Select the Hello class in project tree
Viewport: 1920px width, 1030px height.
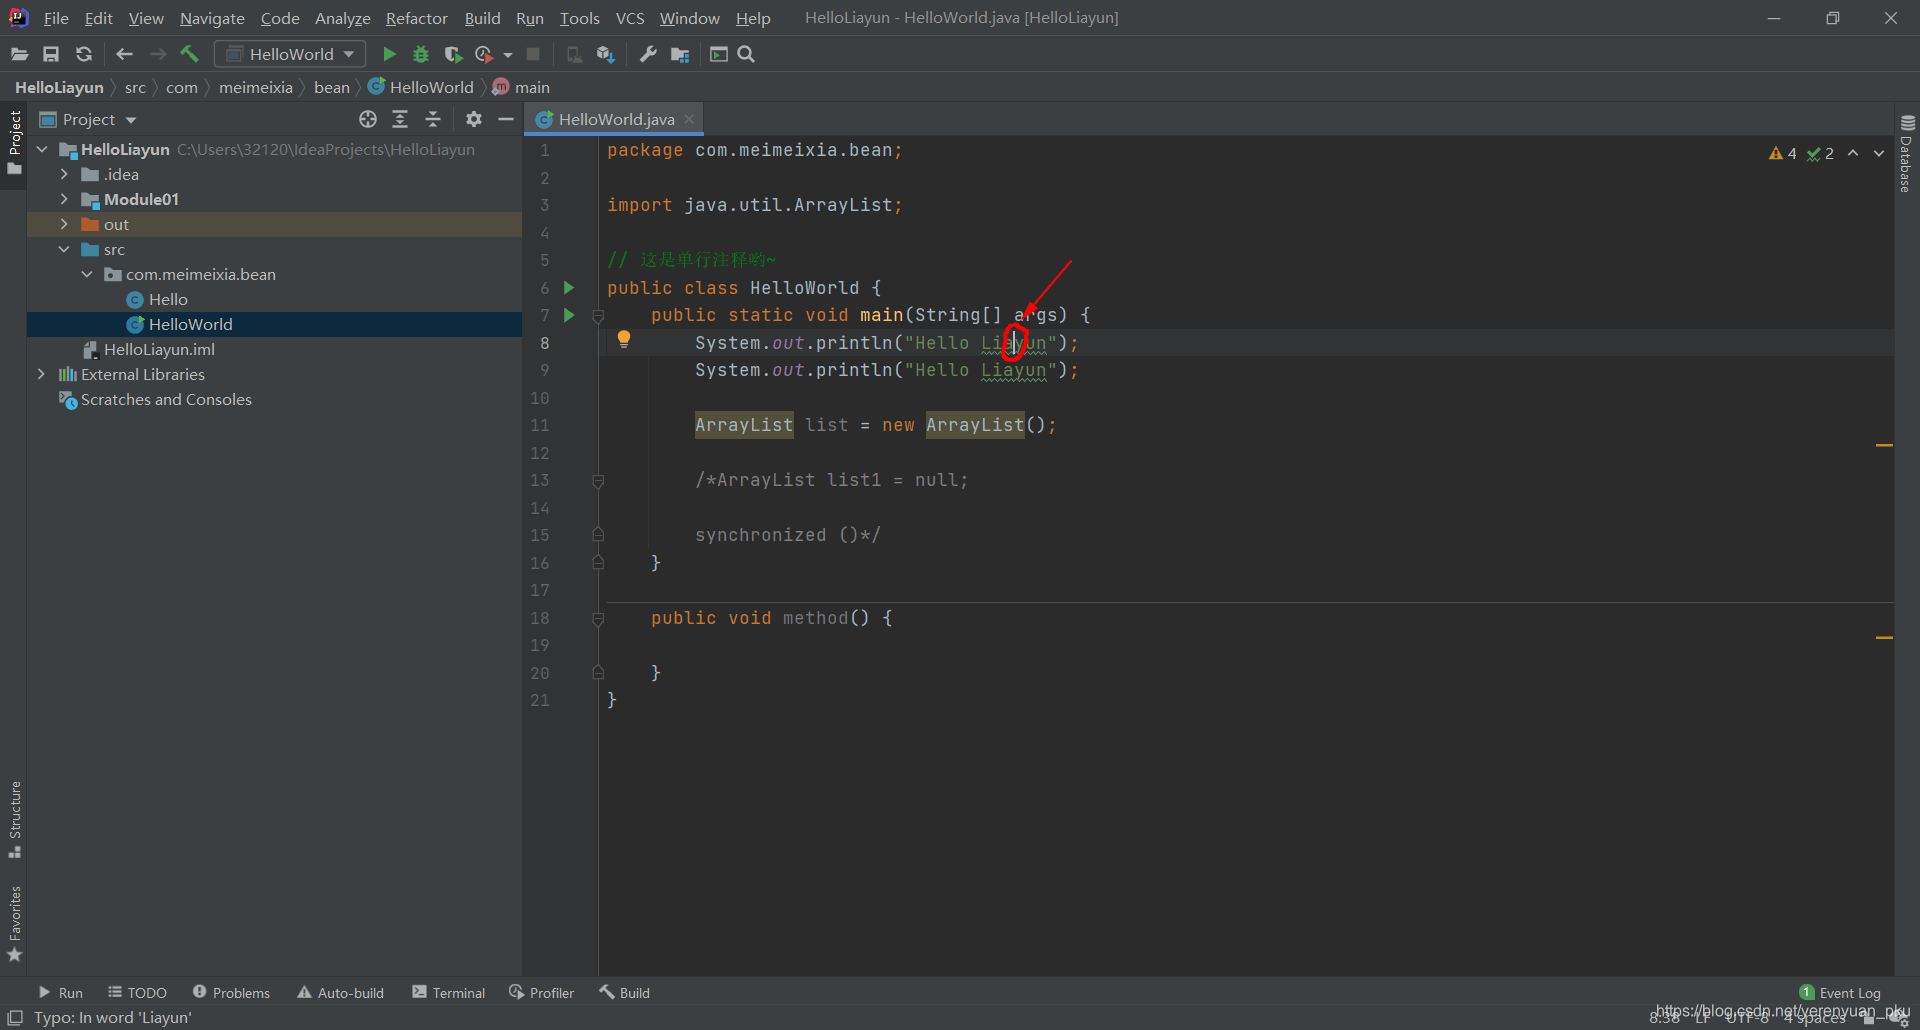click(x=168, y=299)
